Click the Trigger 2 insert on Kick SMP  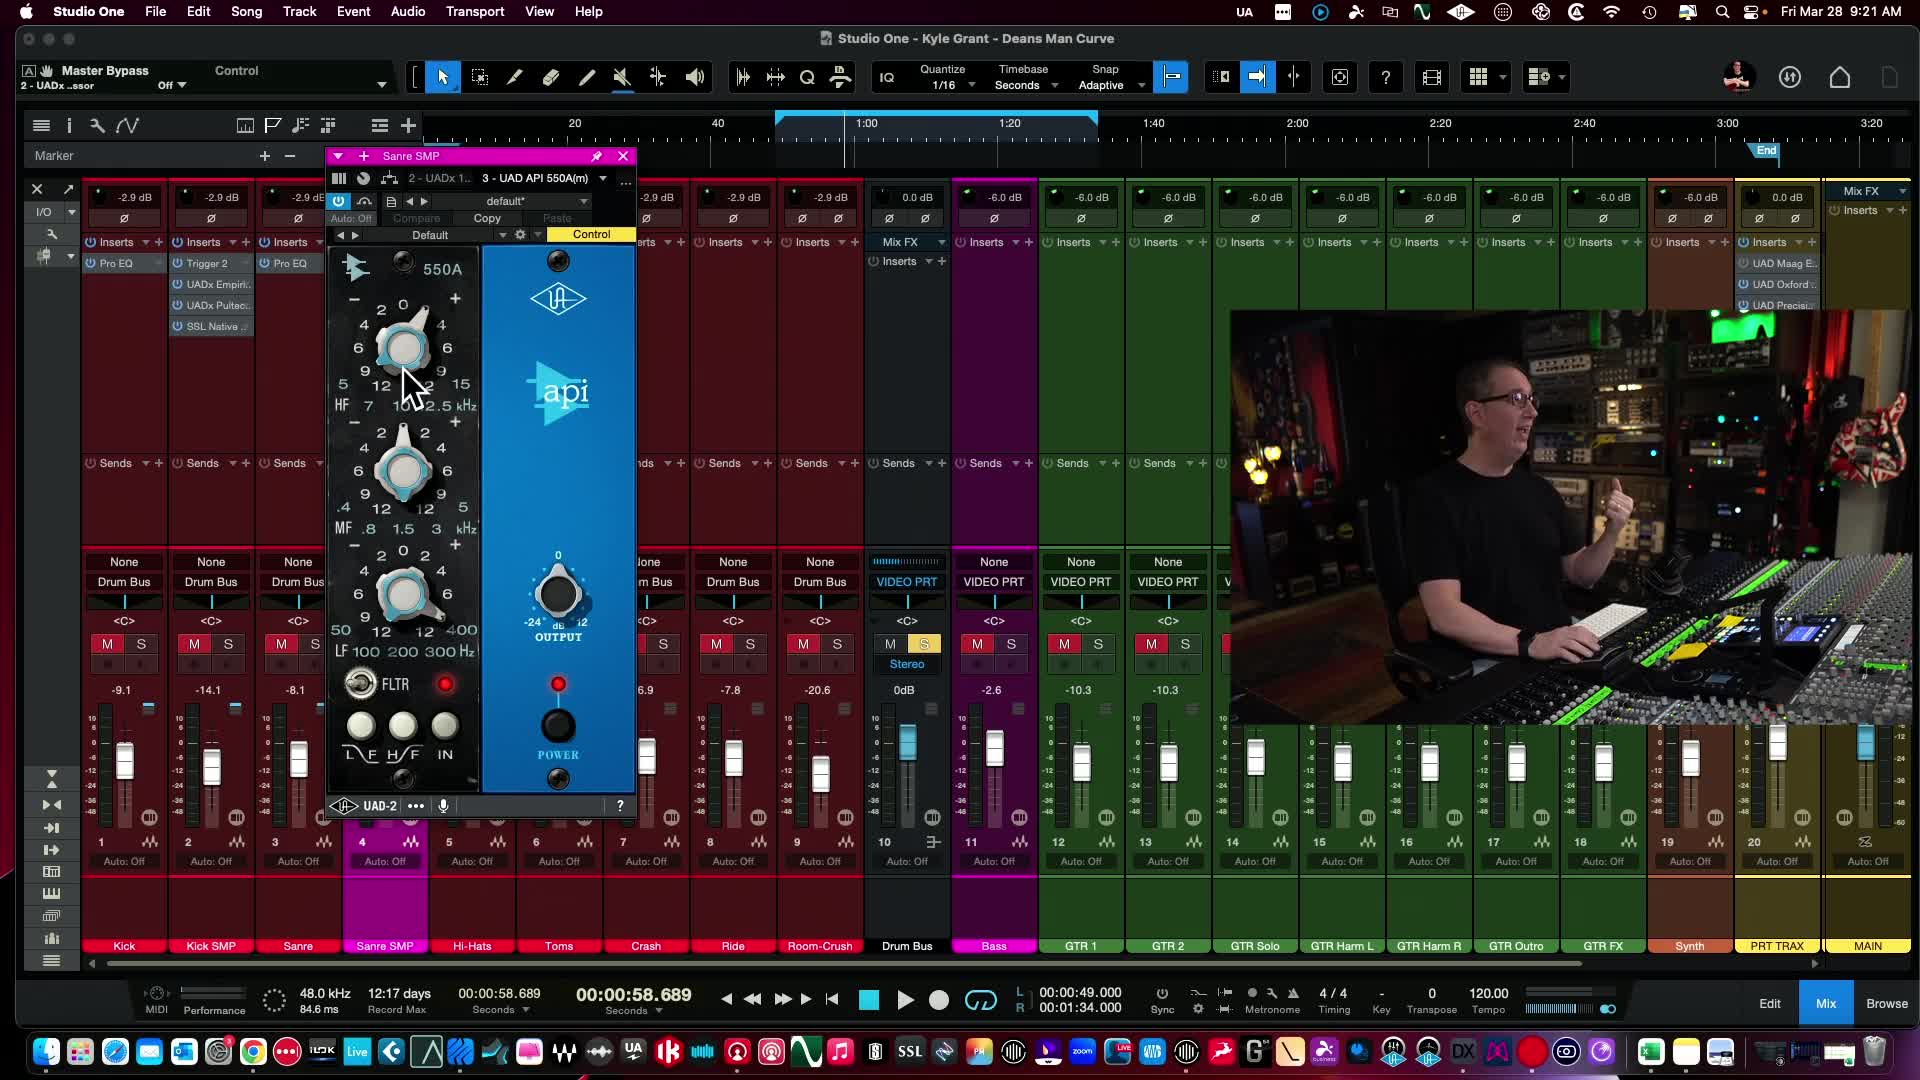point(212,264)
